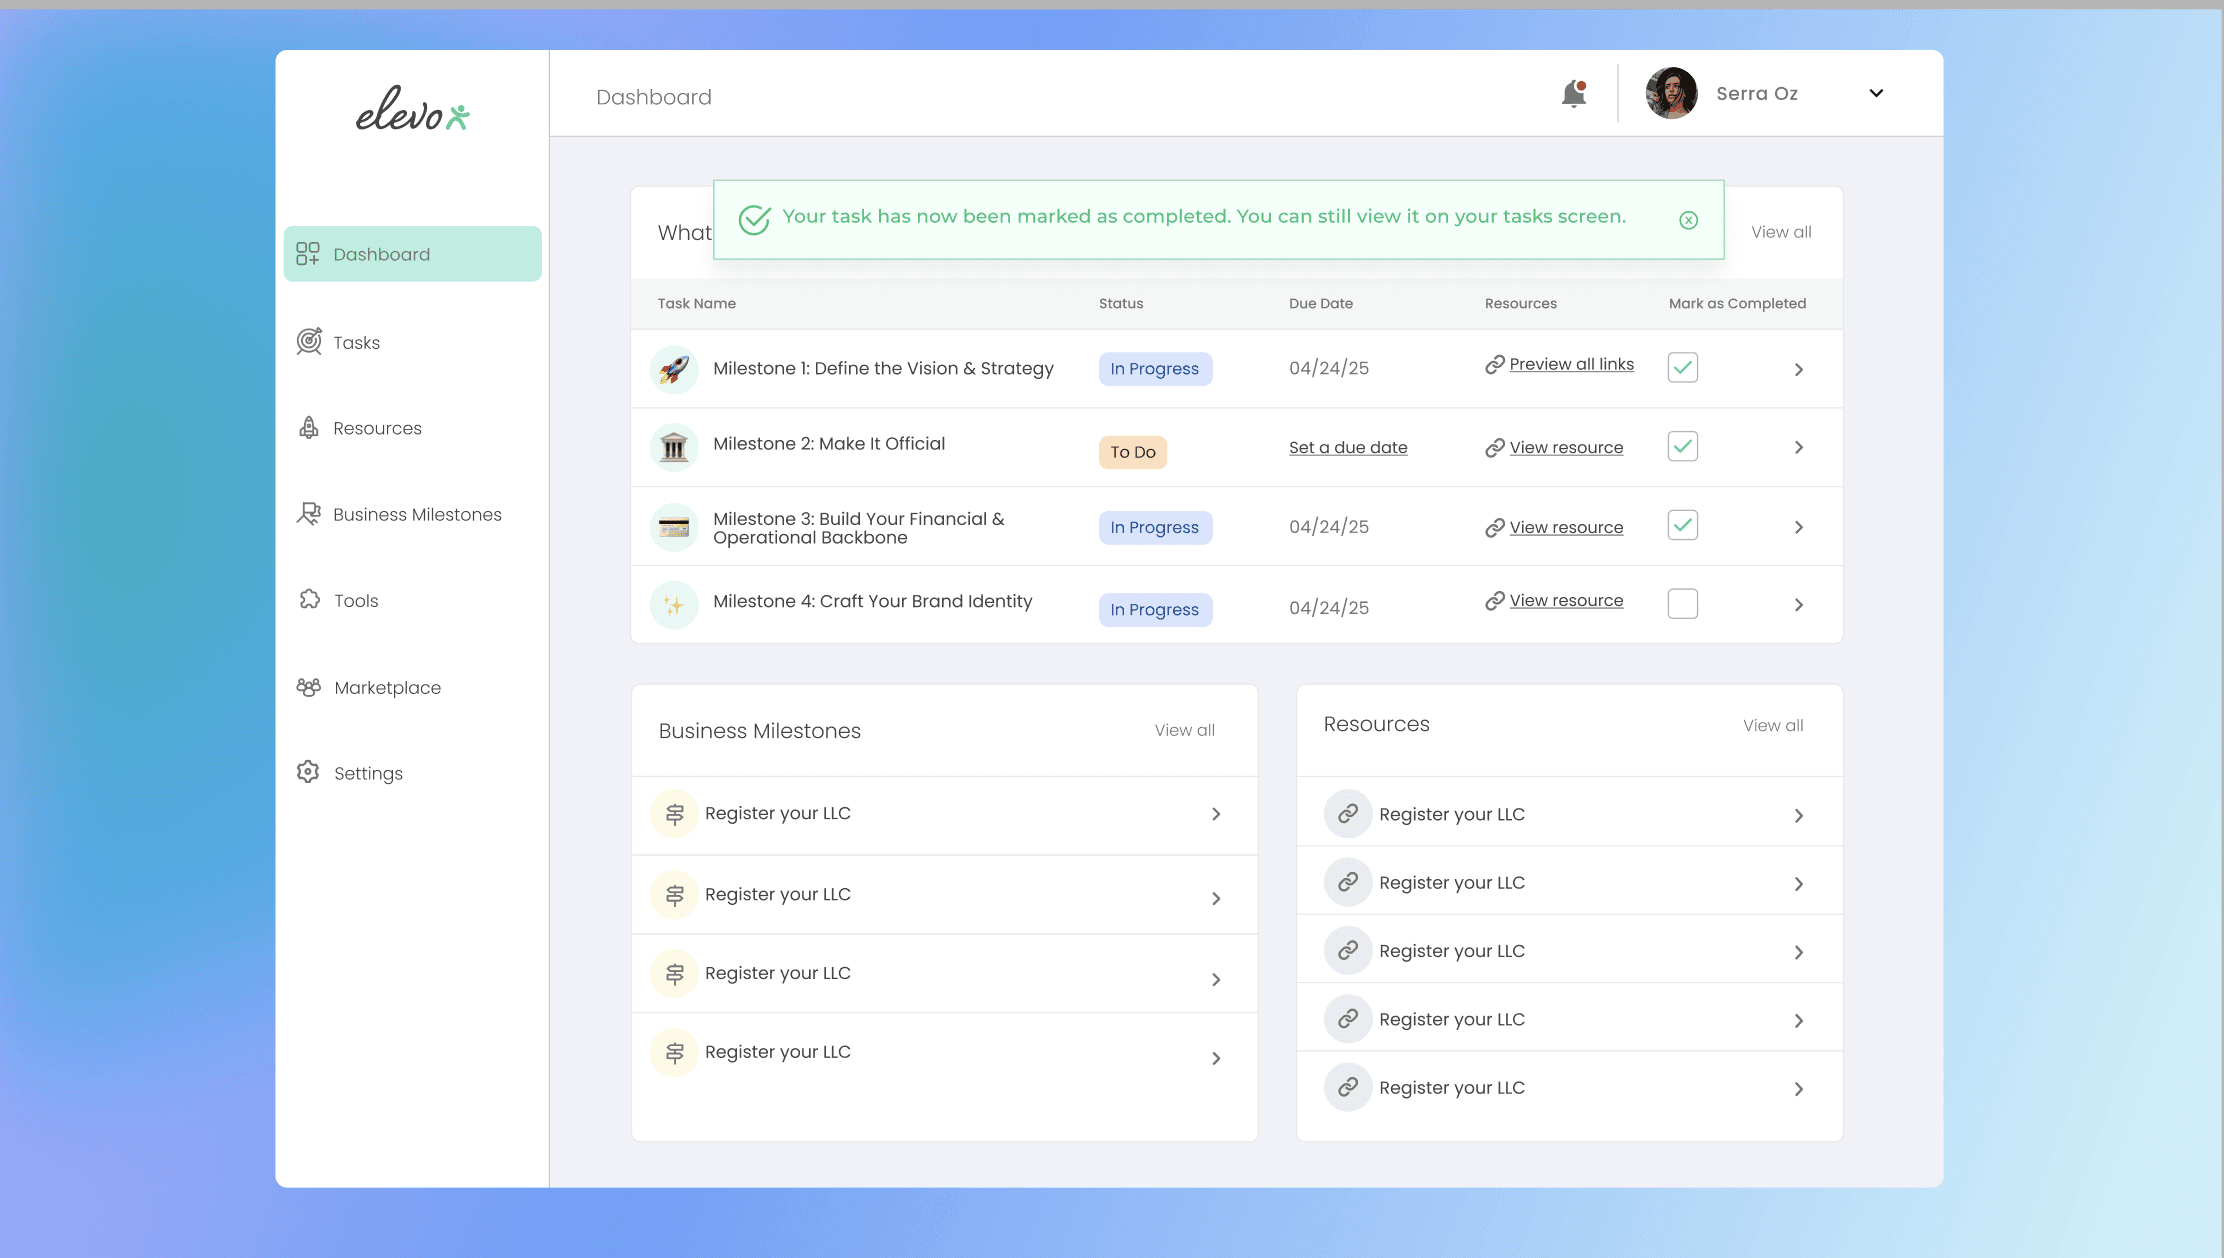2224x1258 pixels.
Task: Expand Milestone 3 row with chevron
Action: 1798,527
